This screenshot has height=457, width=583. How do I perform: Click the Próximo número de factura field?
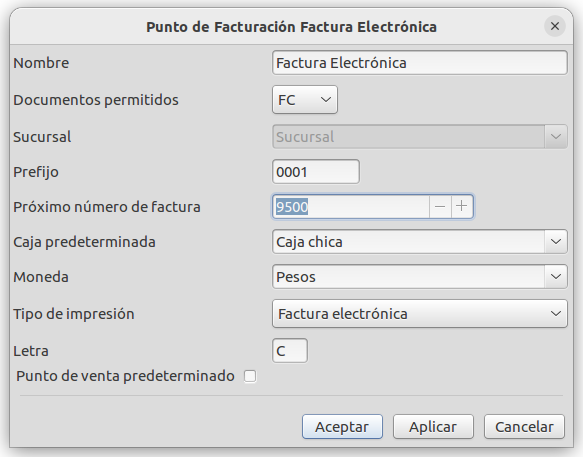click(351, 206)
